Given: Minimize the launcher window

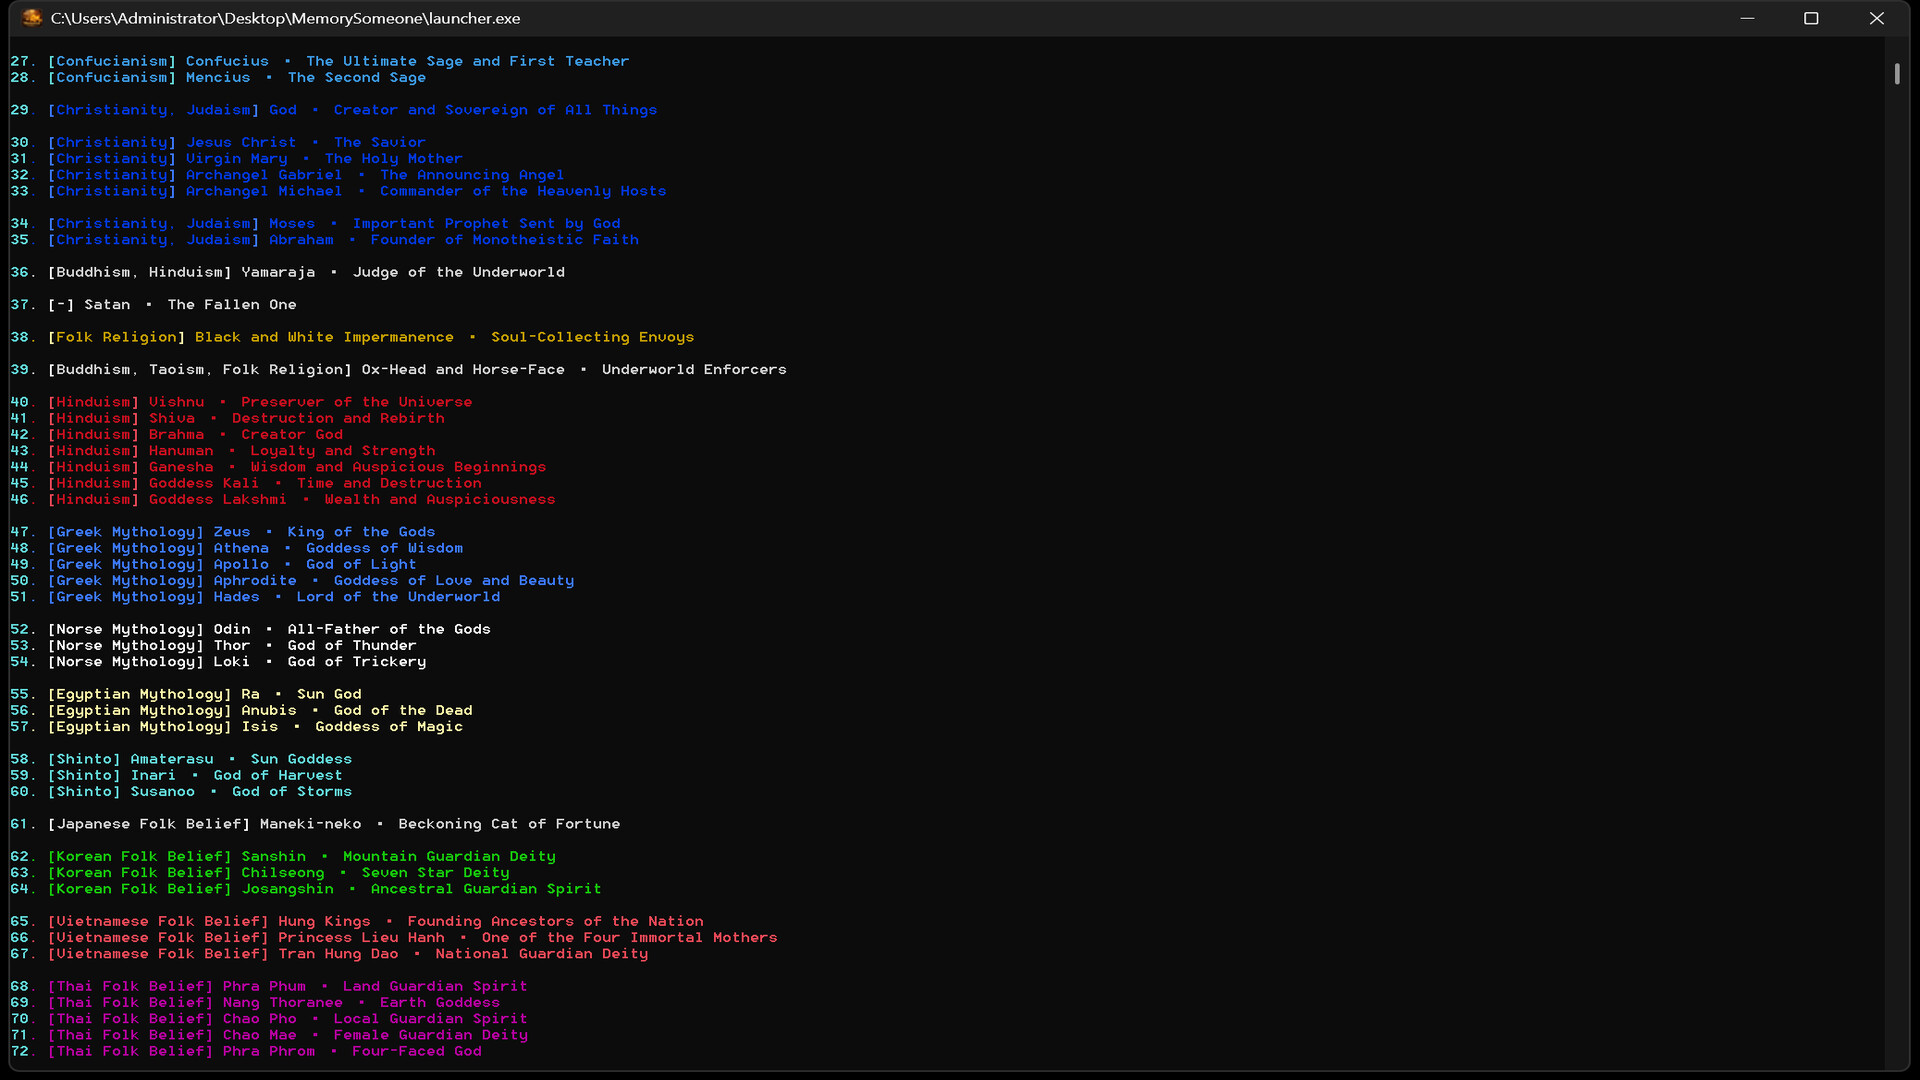Looking at the screenshot, I should tap(1747, 18).
